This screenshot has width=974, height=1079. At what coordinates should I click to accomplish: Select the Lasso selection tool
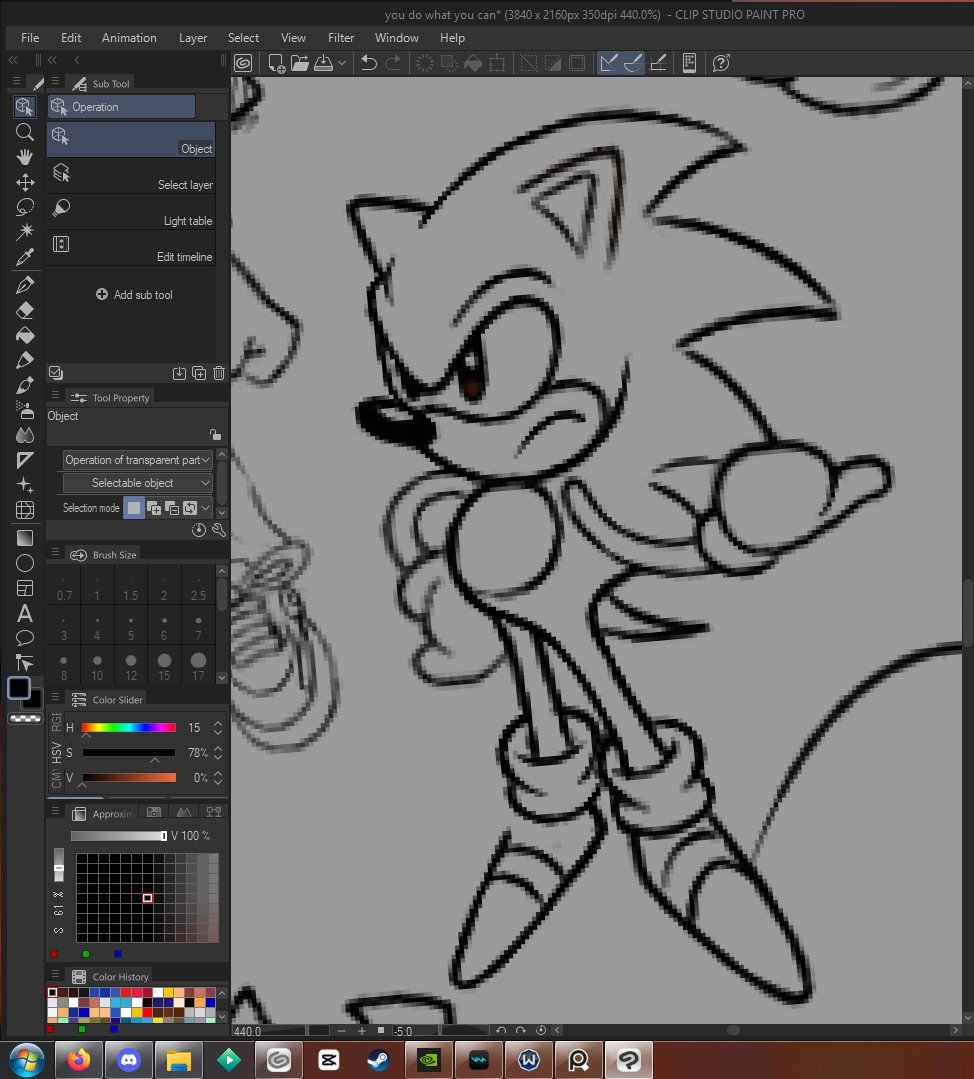point(25,207)
